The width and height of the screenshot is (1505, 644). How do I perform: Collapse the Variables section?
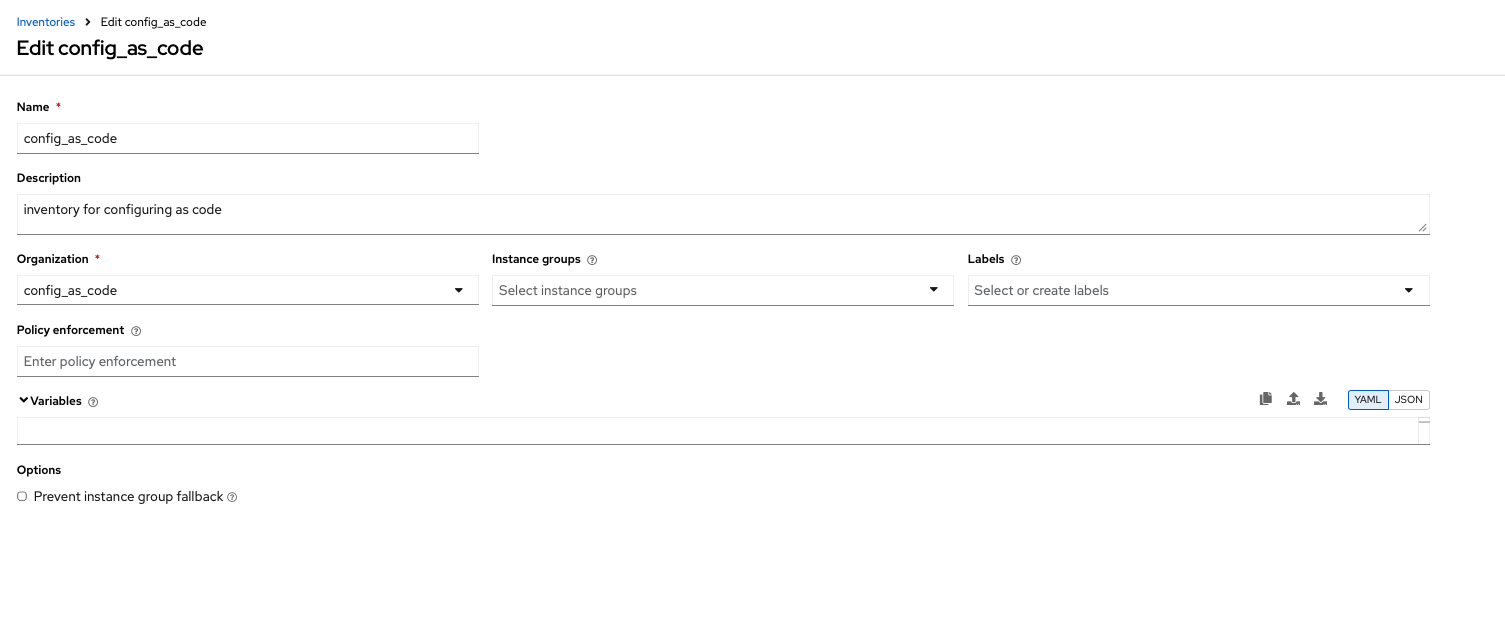pos(23,401)
